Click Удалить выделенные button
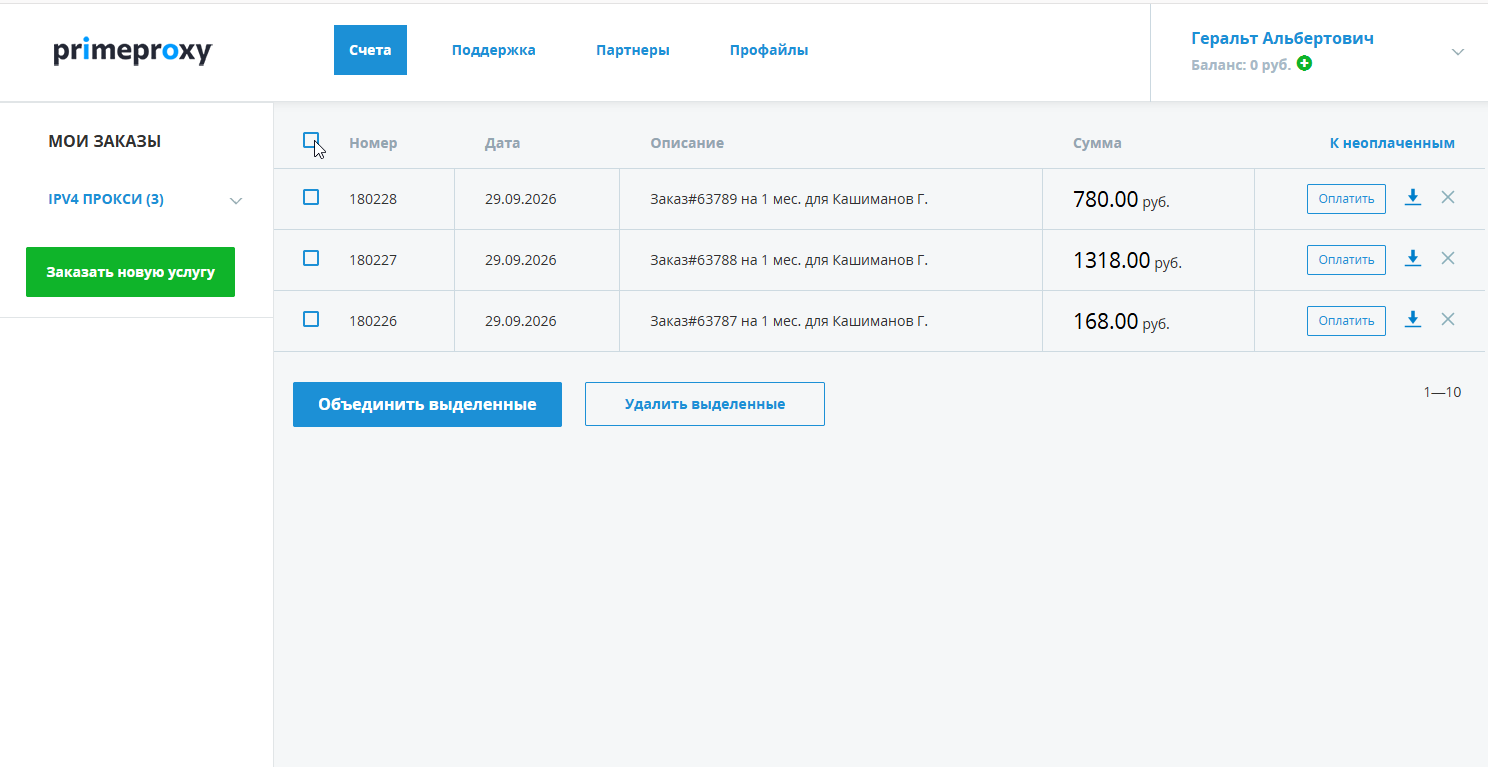Viewport: 1488px width, 767px height. (x=705, y=404)
